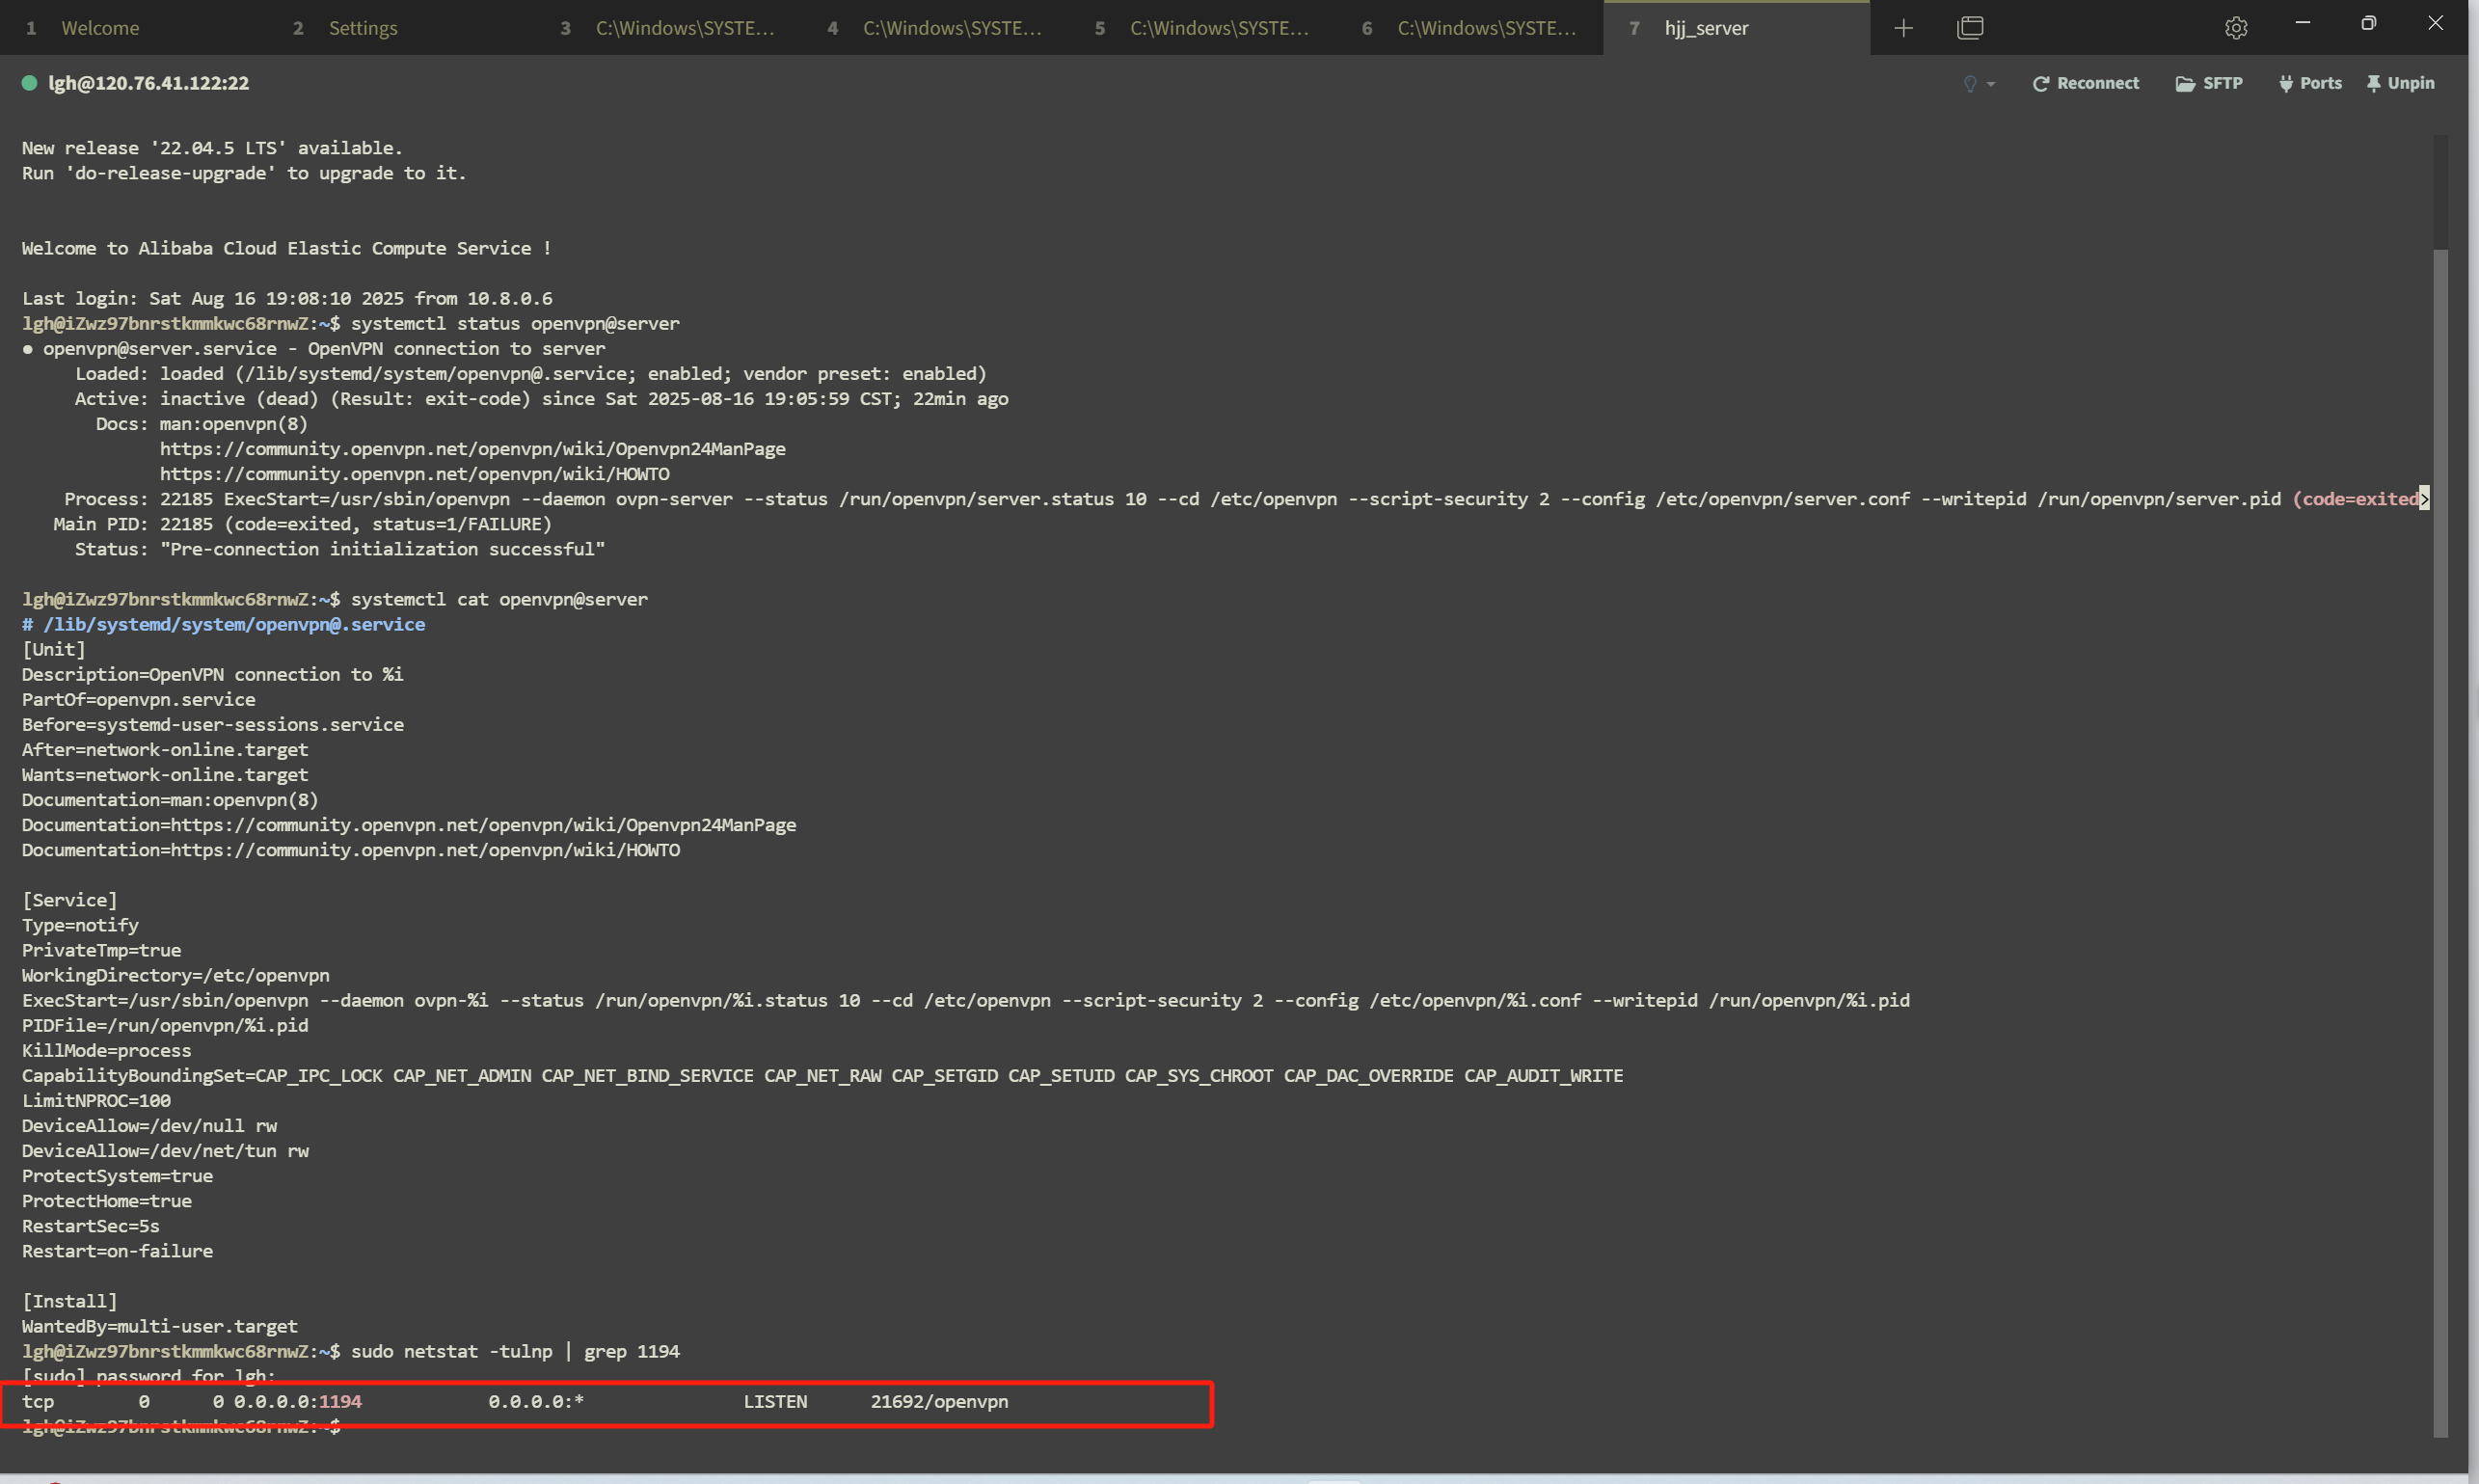Open the profiles and connections window icon
Screen dimensions: 2479x1484
(1970, 28)
